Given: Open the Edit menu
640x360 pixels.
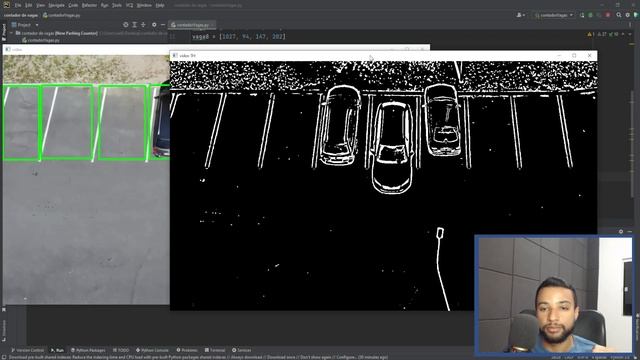Looking at the screenshot, I should point(29,5).
